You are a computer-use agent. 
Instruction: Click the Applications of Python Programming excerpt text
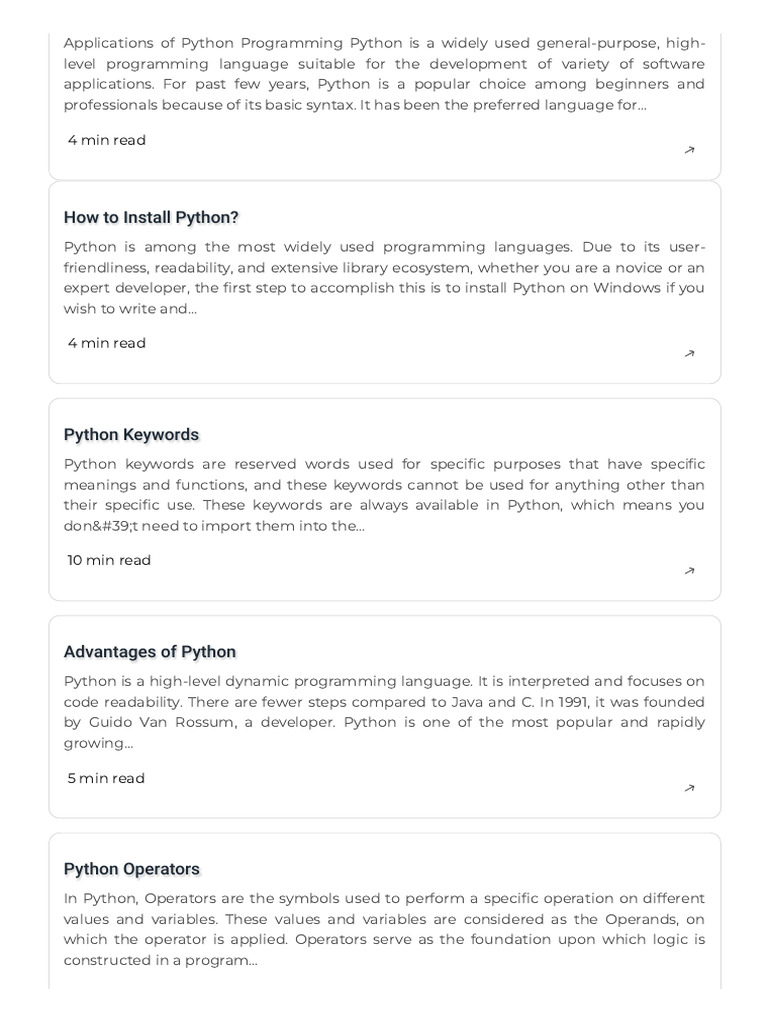point(384,74)
